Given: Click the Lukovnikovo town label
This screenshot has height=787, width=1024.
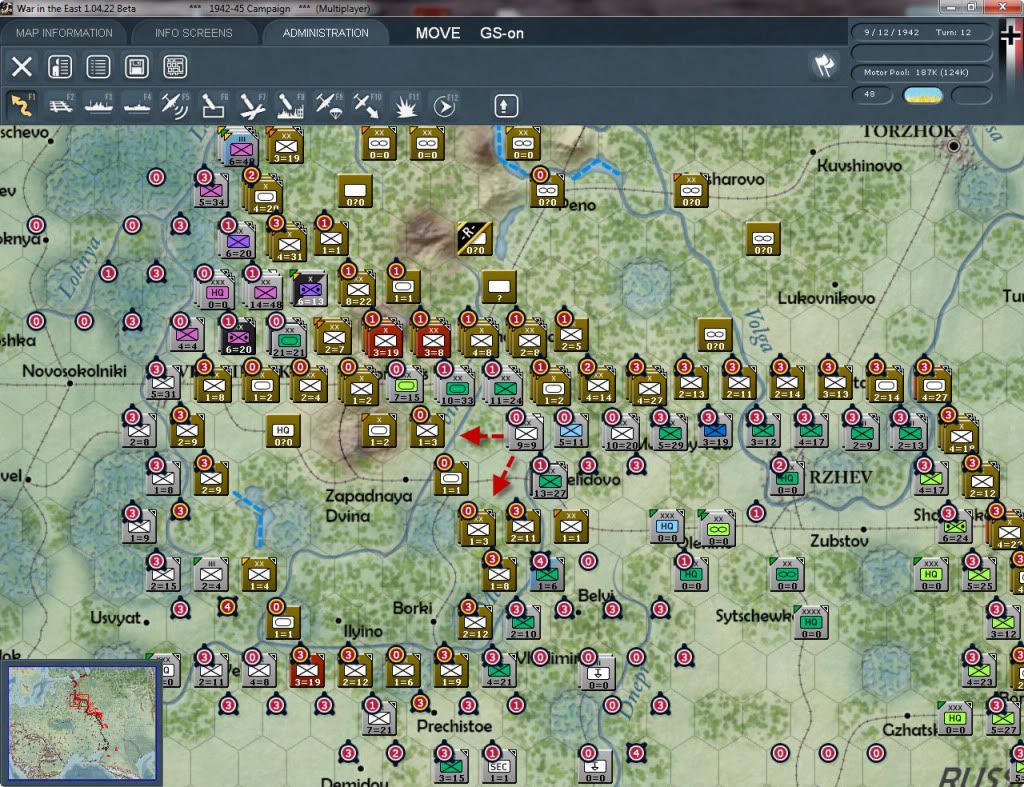Looking at the screenshot, I should [x=826, y=298].
